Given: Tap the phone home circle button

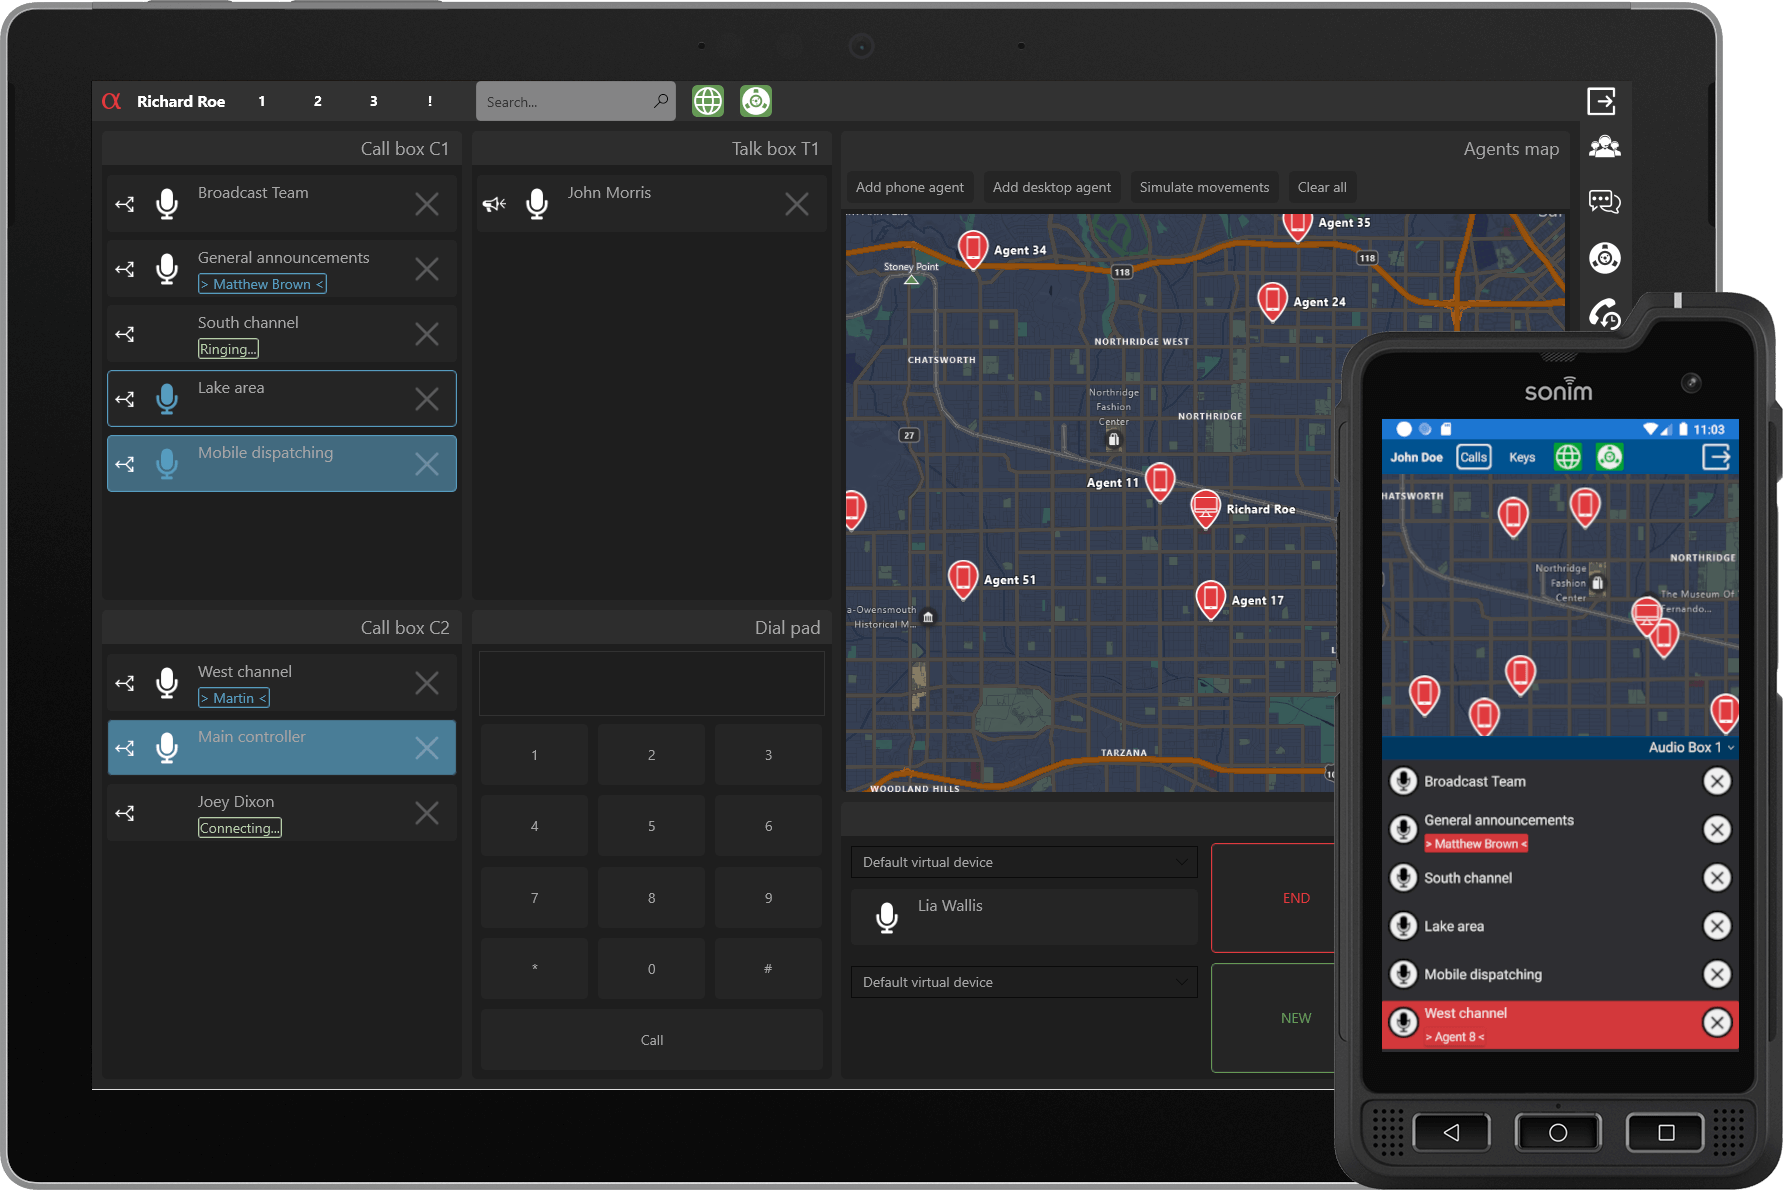Looking at the screenshot, I should (1558, 1132).
